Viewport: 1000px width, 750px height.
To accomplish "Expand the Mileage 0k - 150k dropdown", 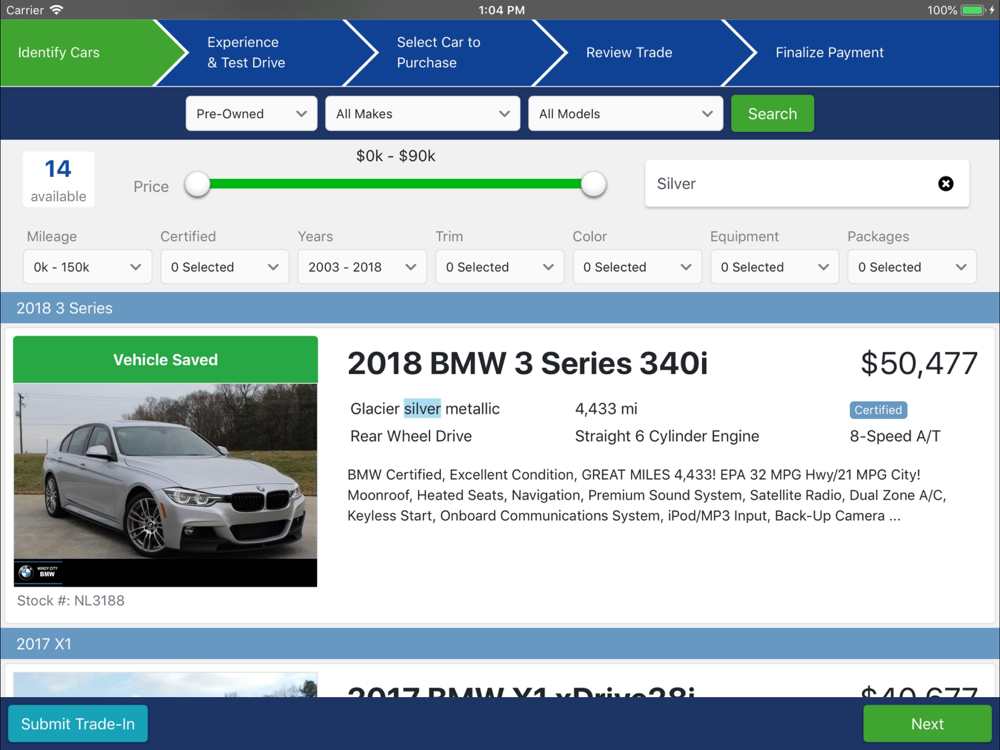I will click(87, 267).
